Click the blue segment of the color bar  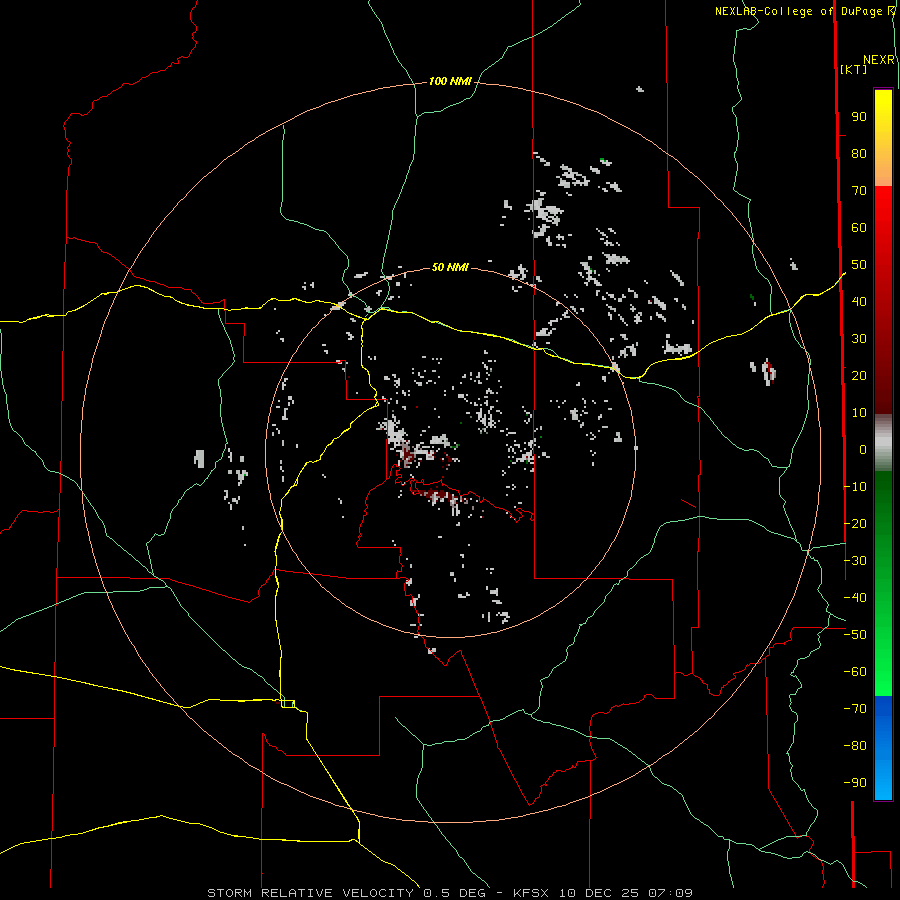[883, 748]
